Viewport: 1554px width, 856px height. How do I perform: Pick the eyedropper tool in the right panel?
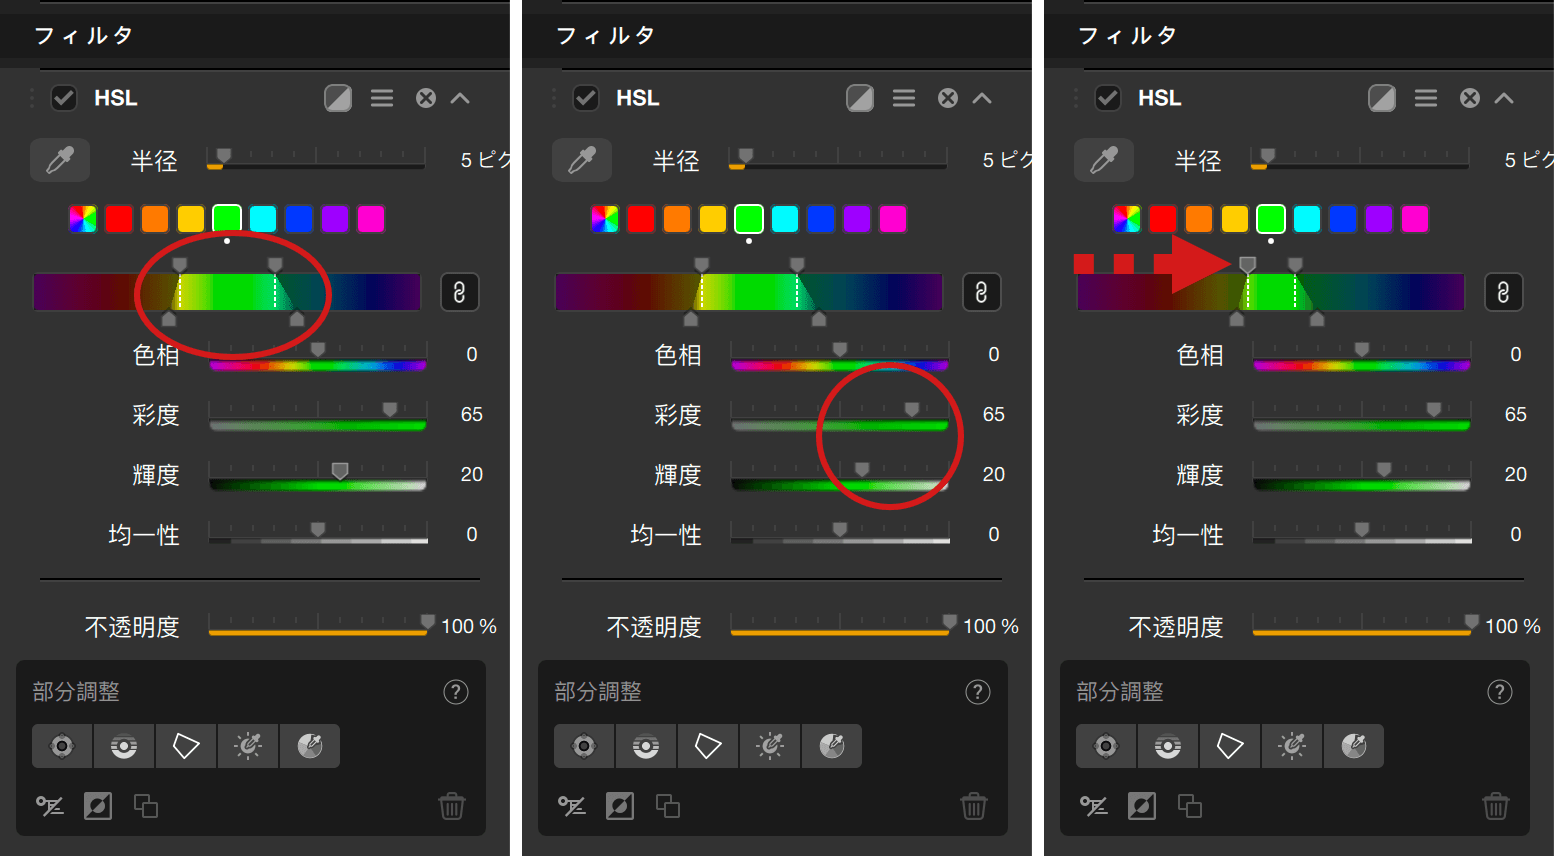1104,160
